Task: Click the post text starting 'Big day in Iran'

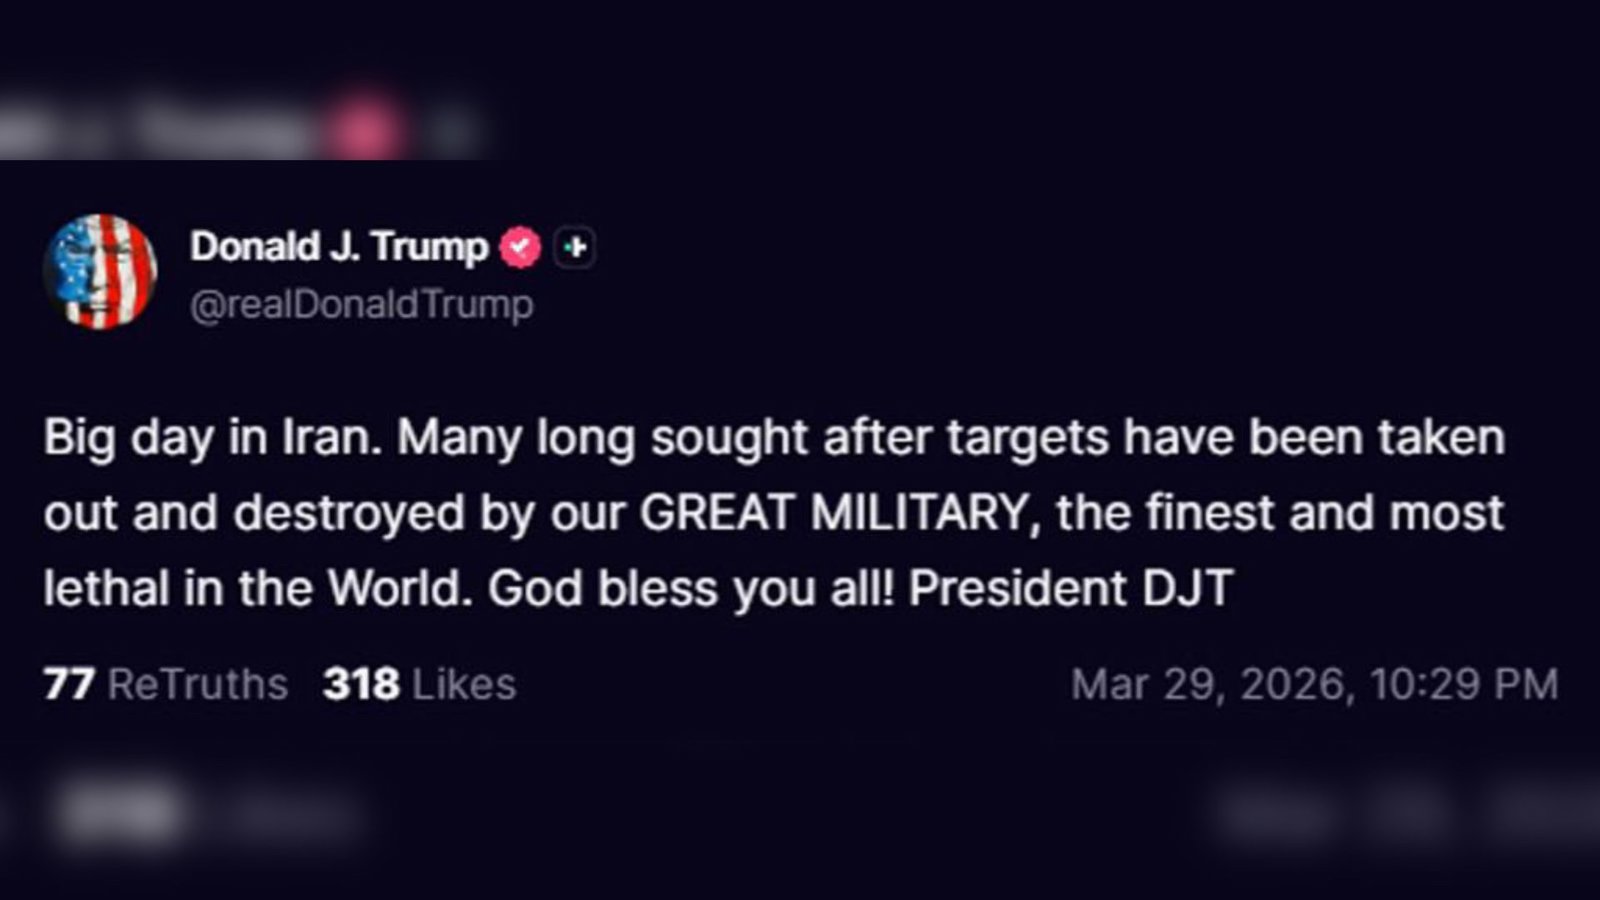Action: 774,512
